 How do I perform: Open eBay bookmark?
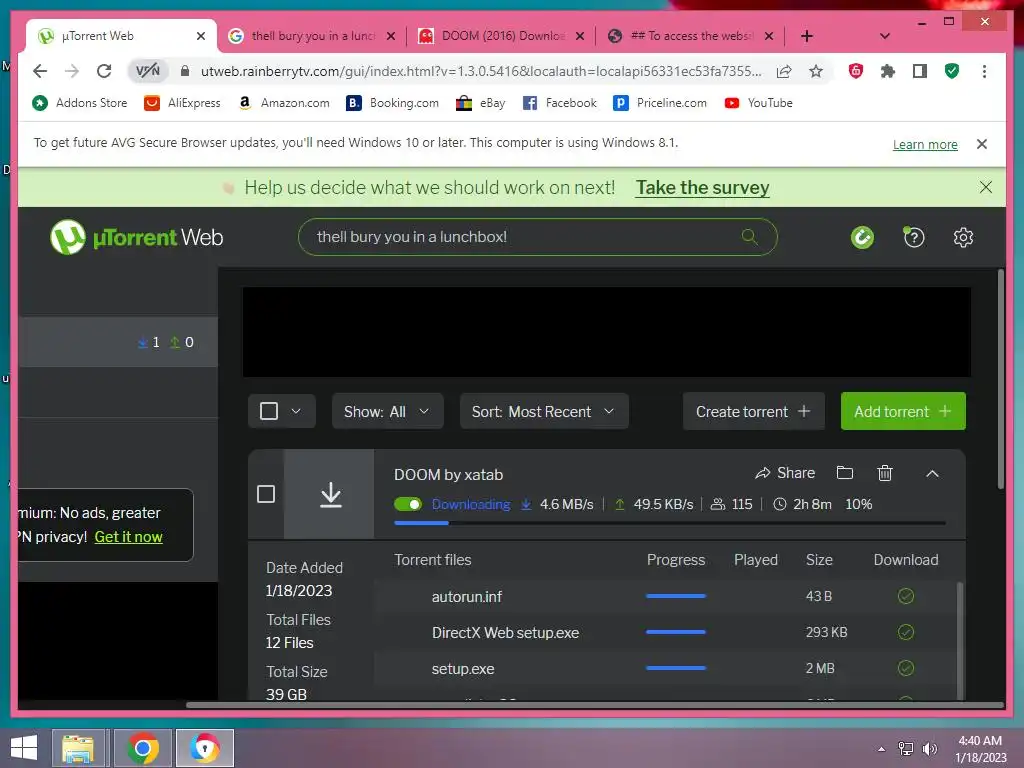[x=481, y=103]
